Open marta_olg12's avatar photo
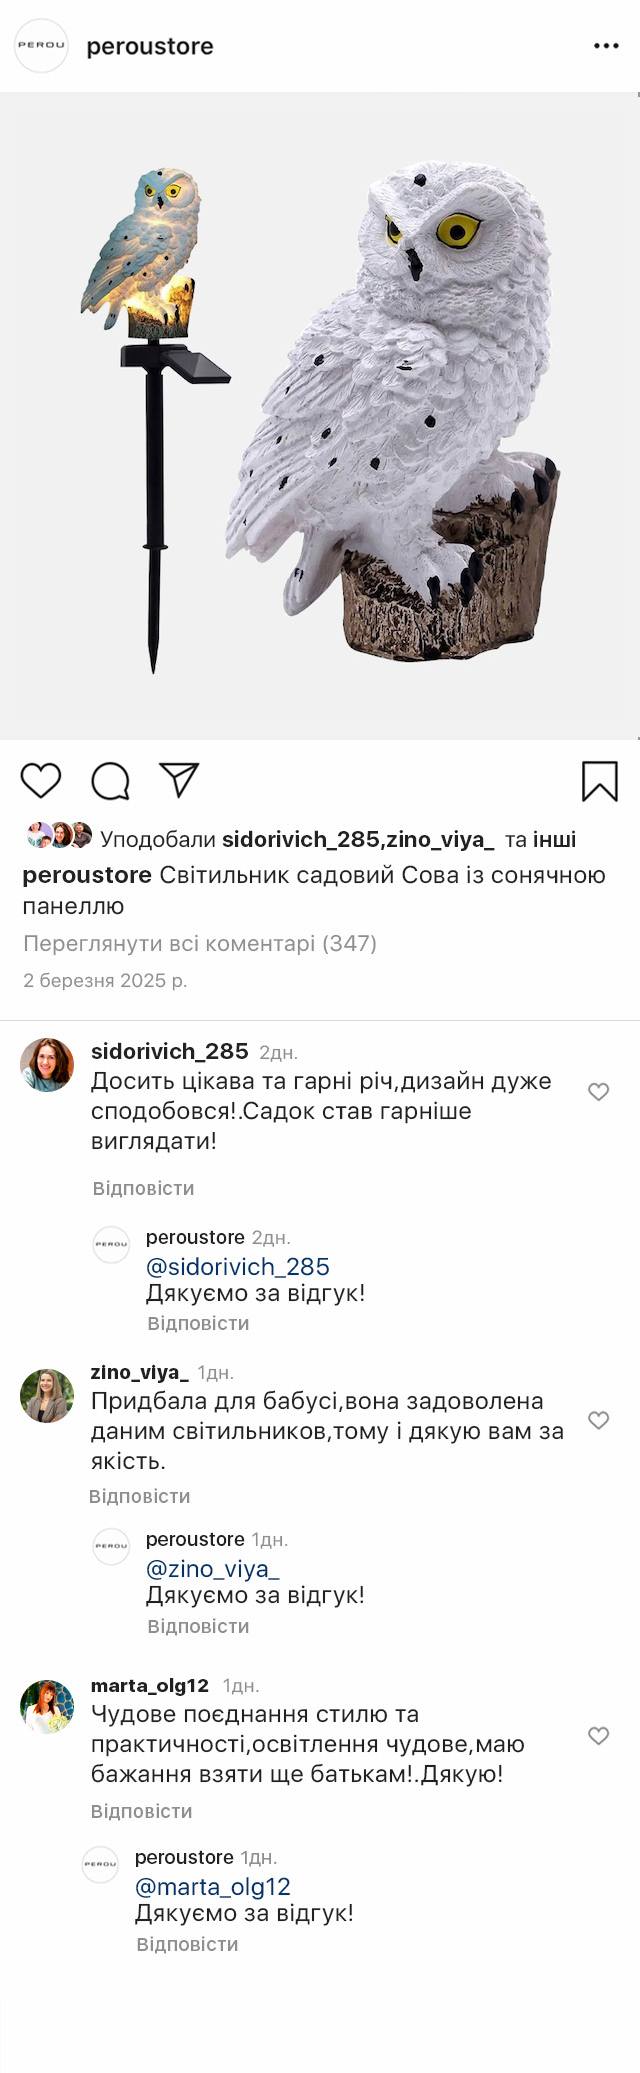 click(x=47, y=1707)
